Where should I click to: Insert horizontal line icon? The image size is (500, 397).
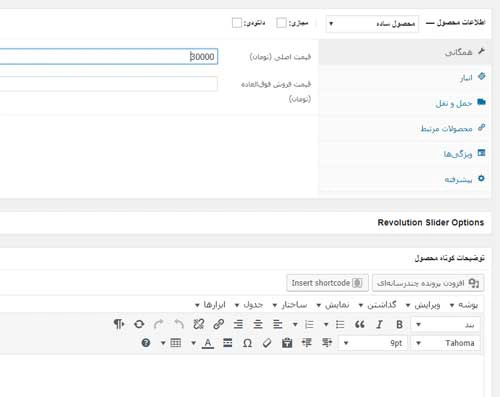tap(227, 343)
